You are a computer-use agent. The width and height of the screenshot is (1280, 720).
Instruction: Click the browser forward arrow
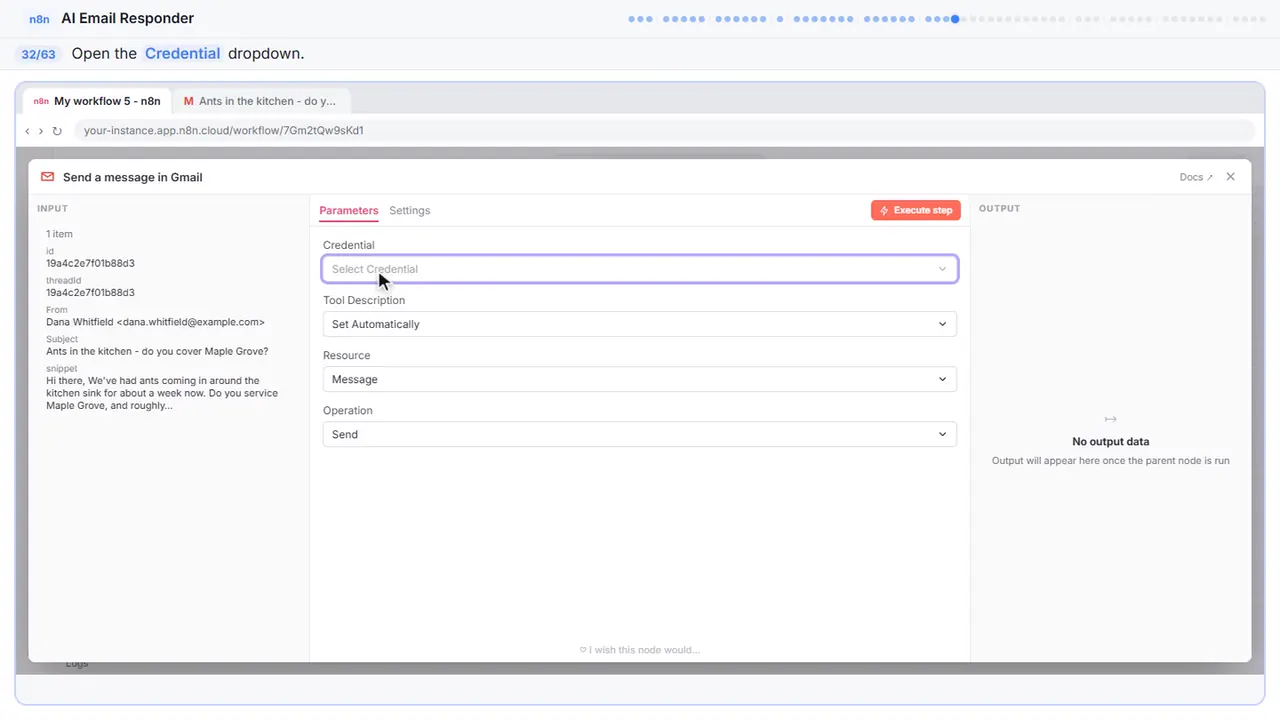coord(41,131)
